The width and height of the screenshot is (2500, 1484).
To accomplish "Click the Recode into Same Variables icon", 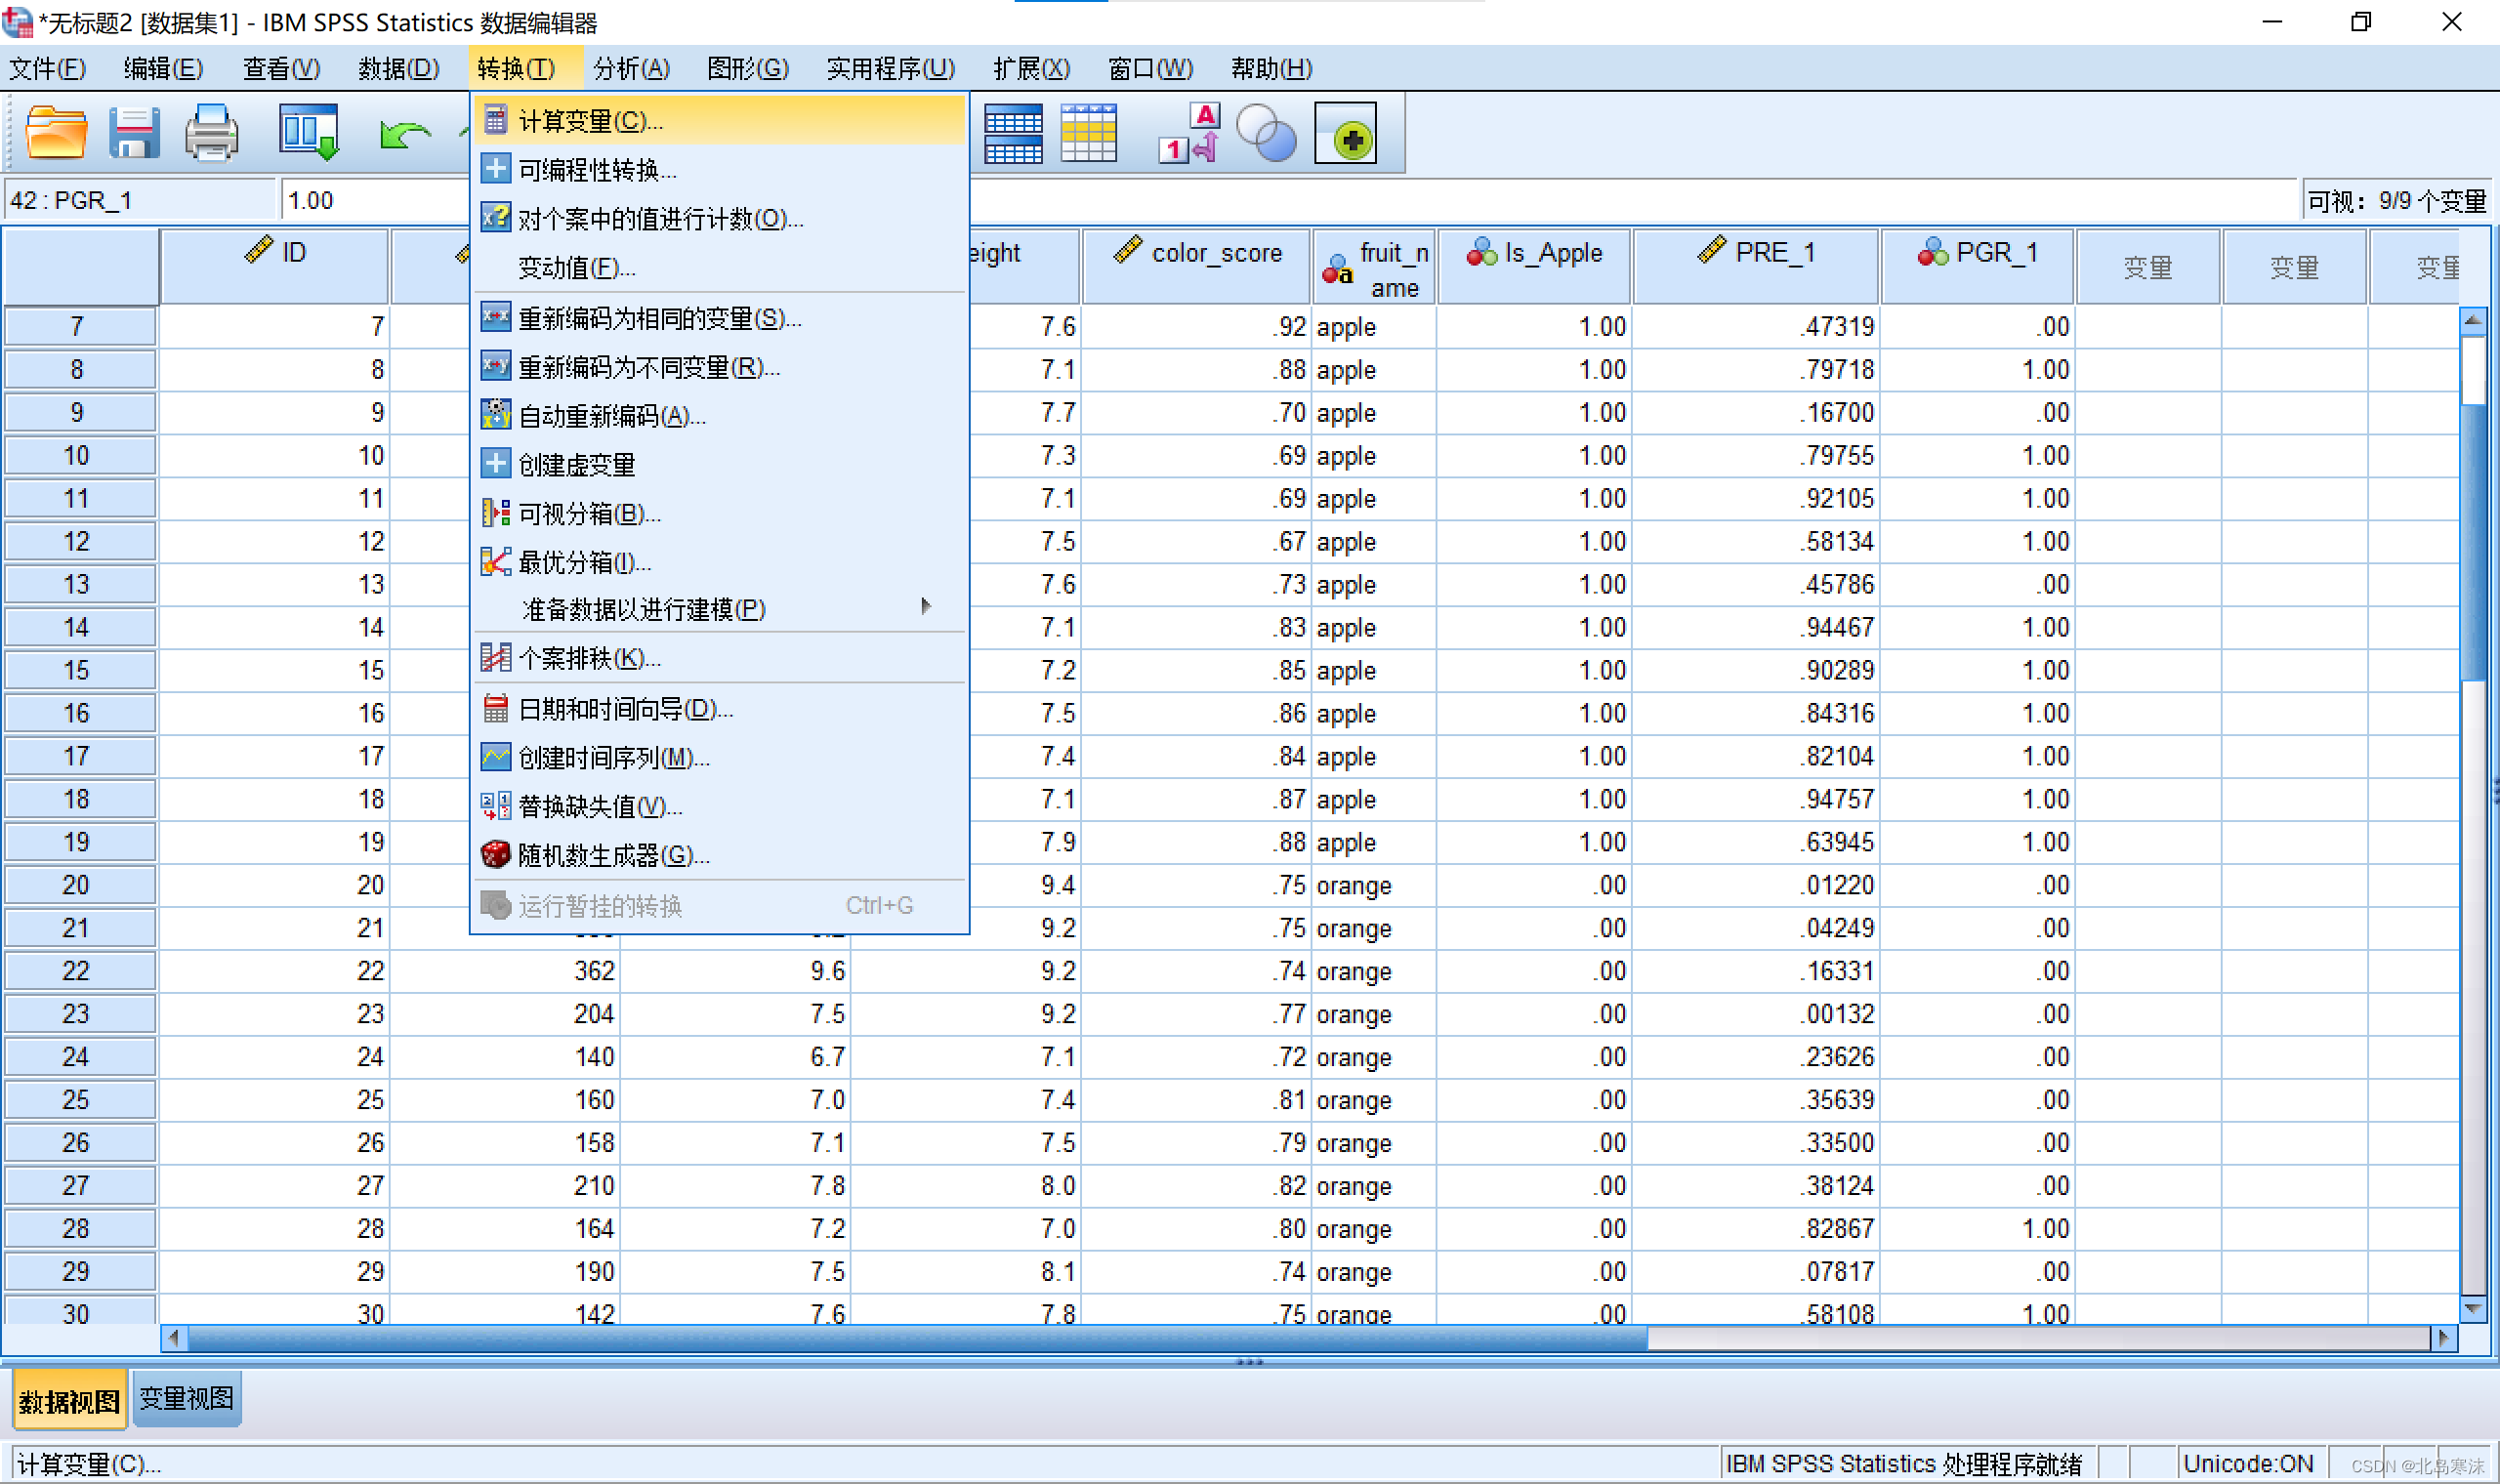I will point(495,317).
